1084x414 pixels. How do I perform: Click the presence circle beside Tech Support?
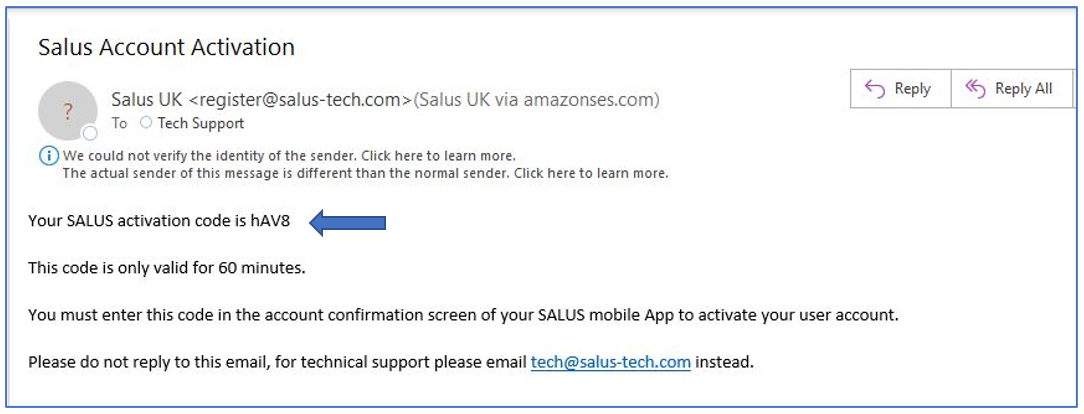click(145, 123)
